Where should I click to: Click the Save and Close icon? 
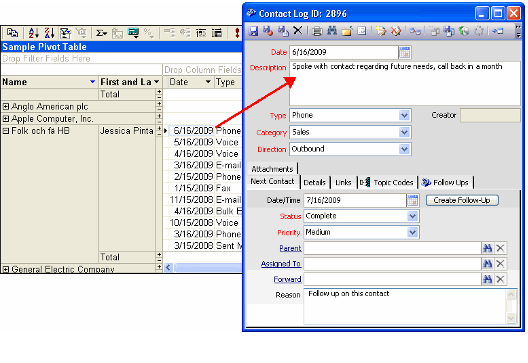click(x=268, y=31)
